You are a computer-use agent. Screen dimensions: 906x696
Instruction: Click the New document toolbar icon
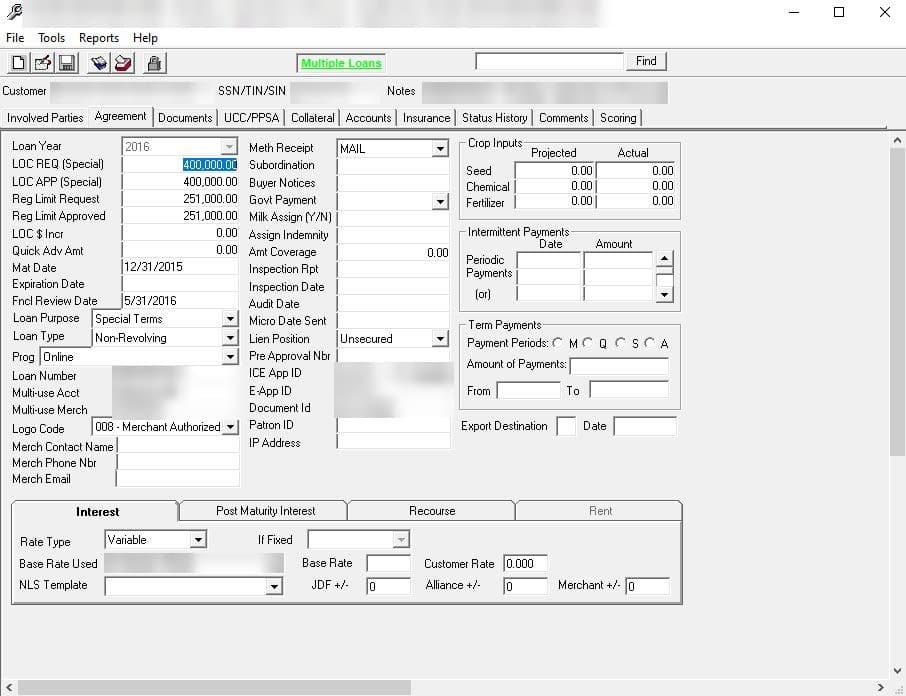[18, 62]
